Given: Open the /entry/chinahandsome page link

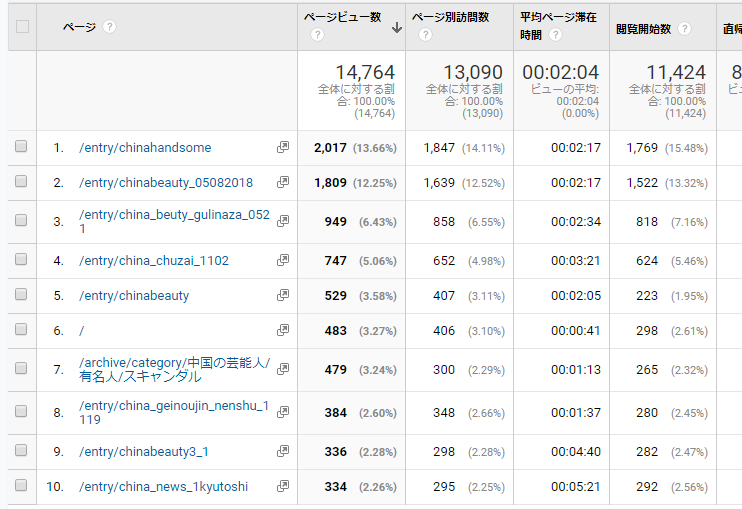Looking at the screenshot, I should coord(145,148).
